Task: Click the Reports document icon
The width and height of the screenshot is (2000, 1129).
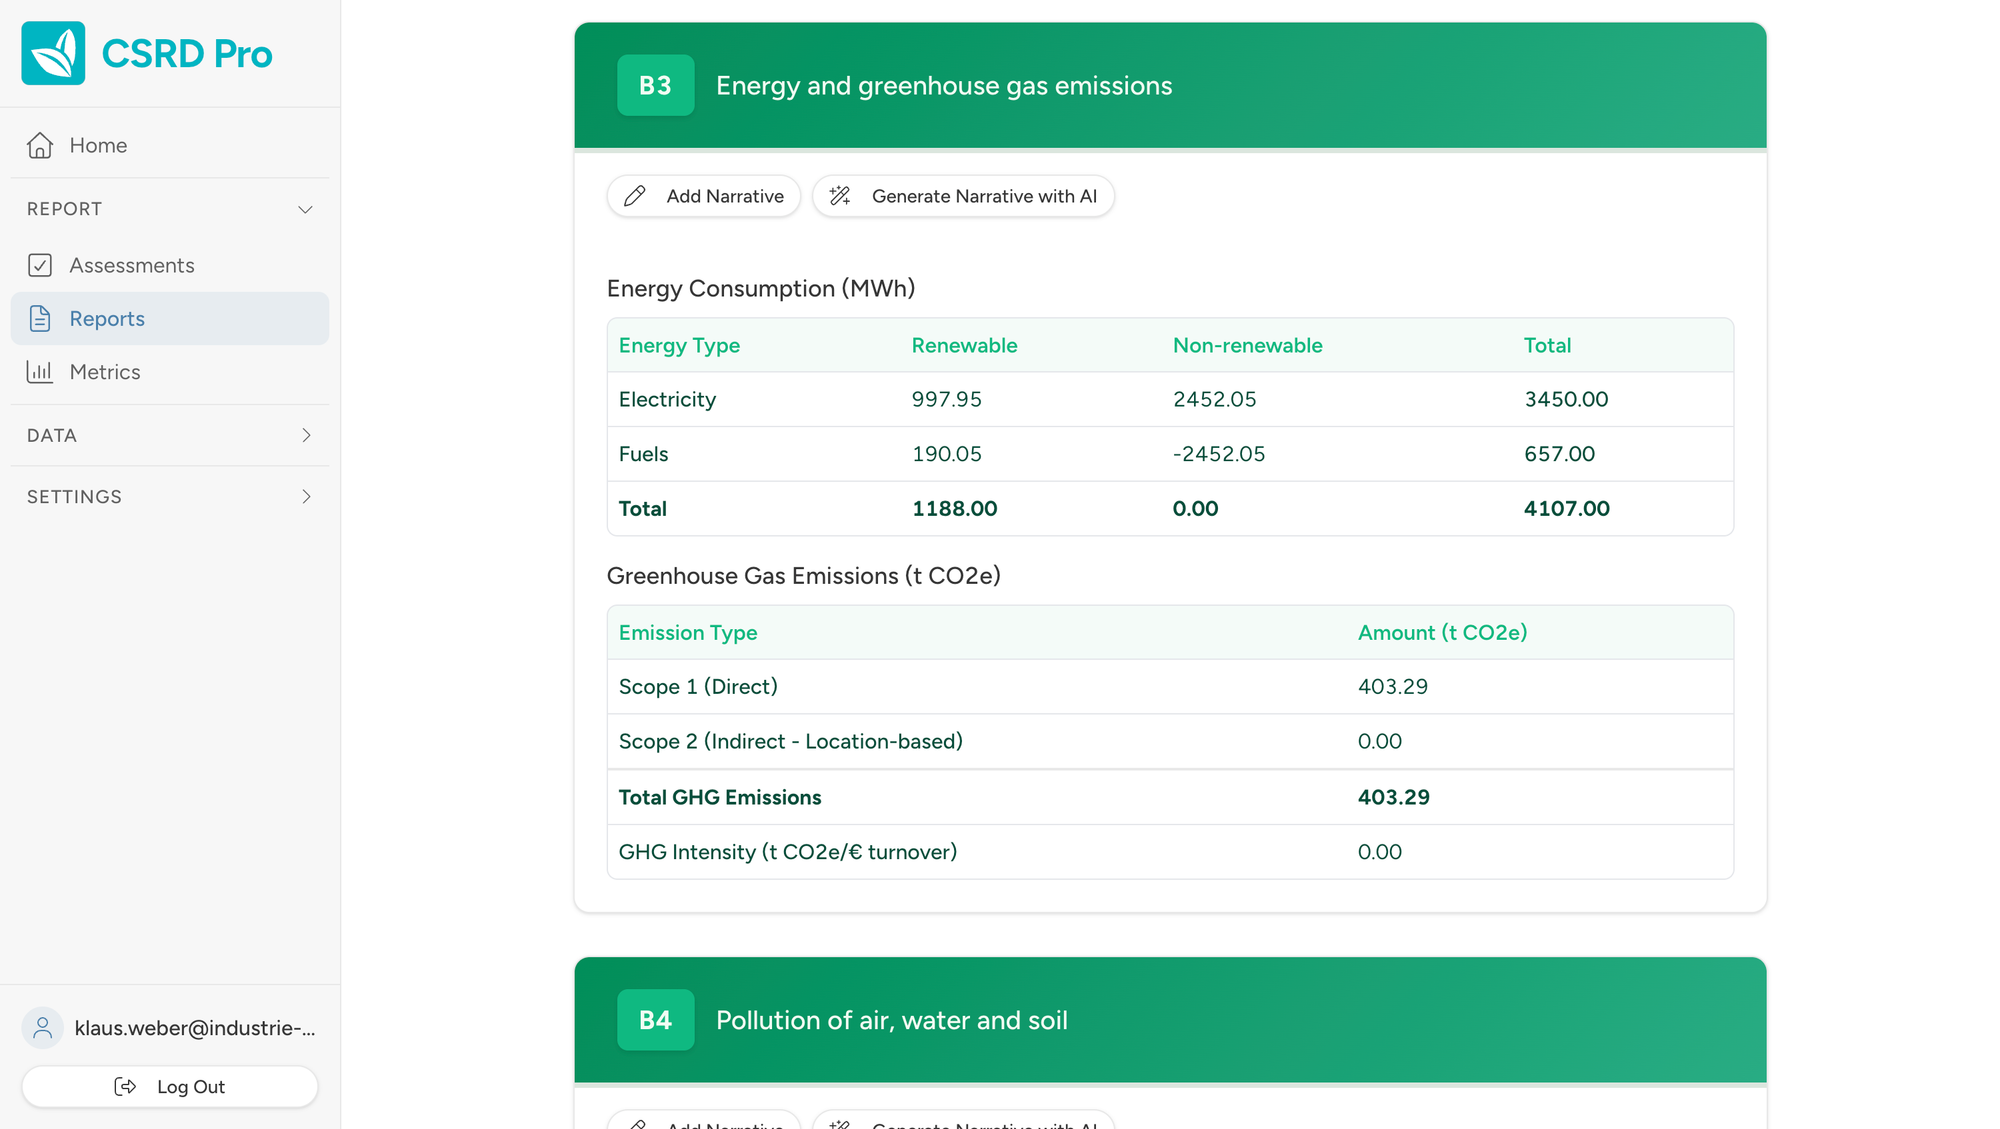Action: coord(40,318)
